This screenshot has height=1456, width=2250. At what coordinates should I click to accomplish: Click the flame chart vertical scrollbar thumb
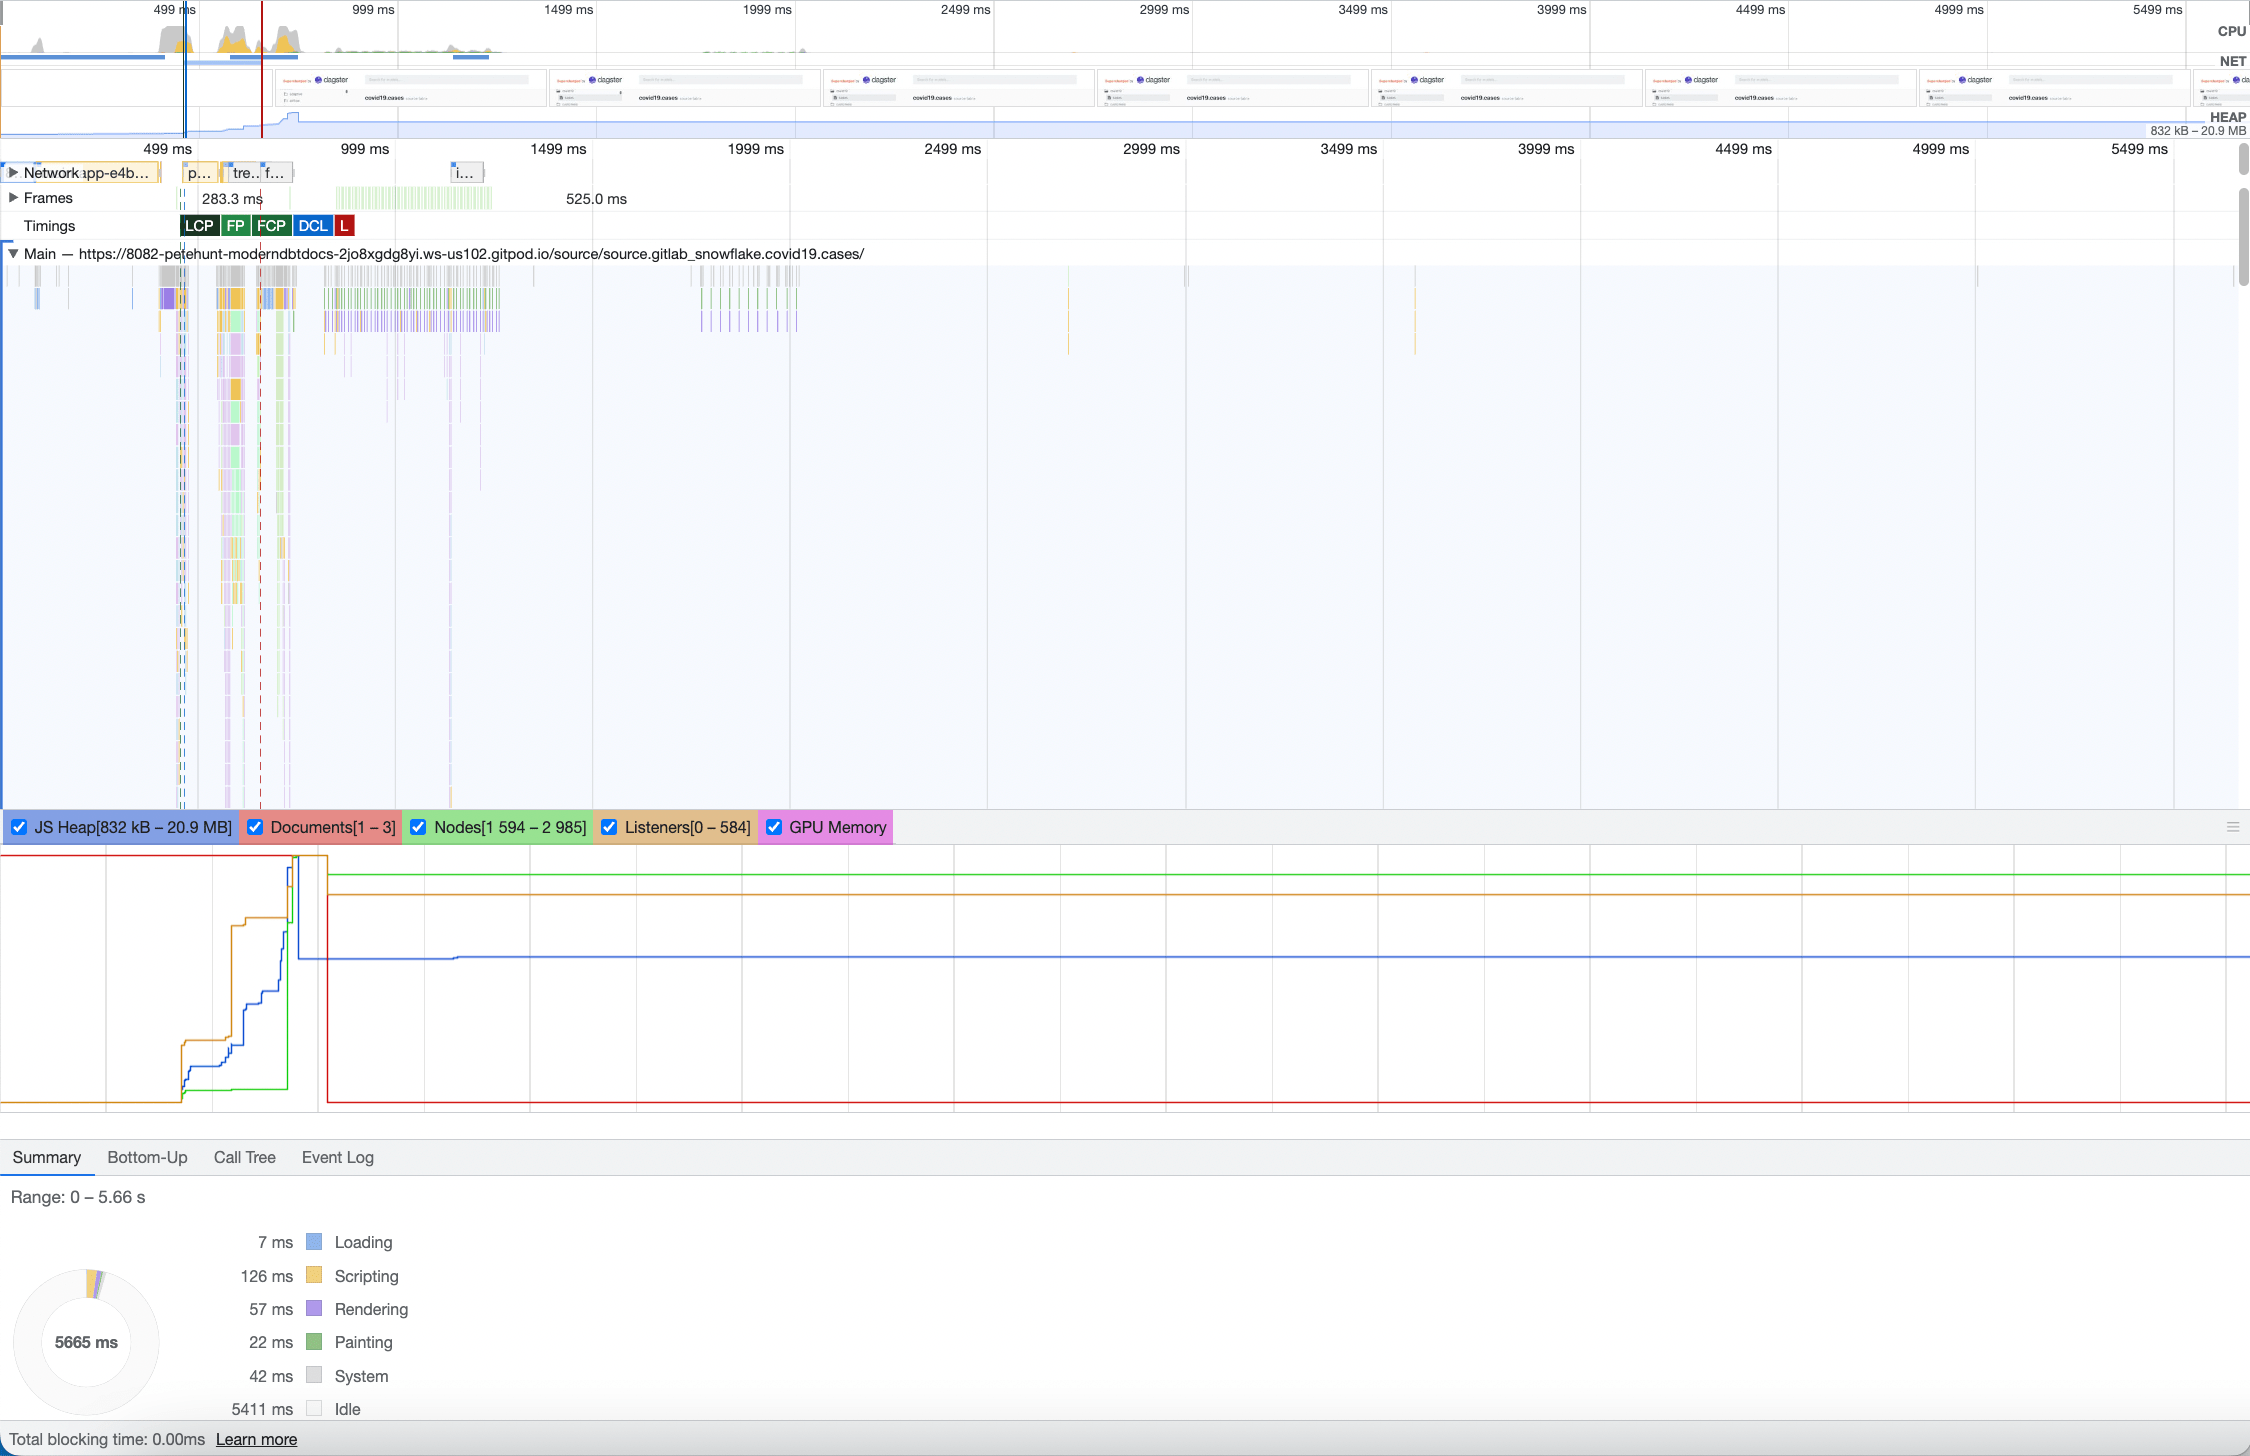pyautogui.click(x=2243, y=235)
